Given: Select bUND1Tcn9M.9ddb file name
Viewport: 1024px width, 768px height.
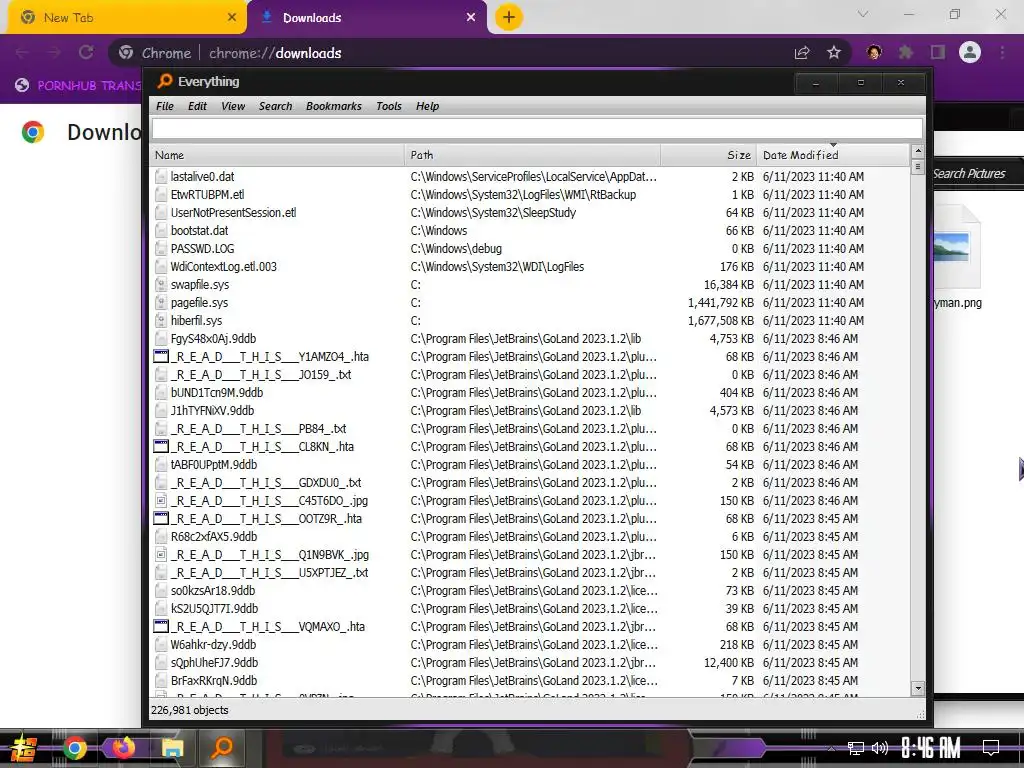Looking at the screenshot, I should pos(216,392).
